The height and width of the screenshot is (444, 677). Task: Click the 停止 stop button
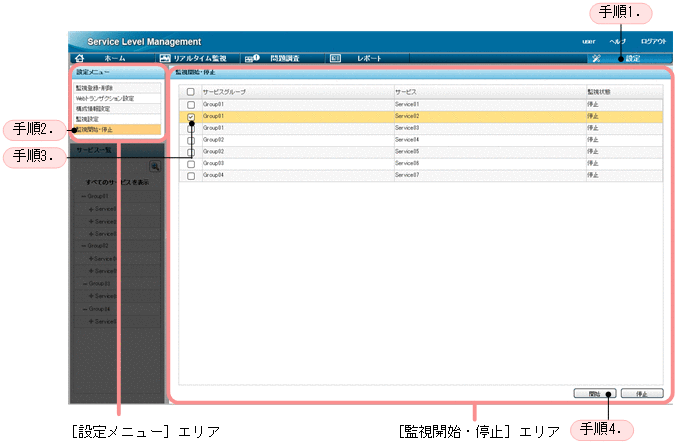point(642,393)
